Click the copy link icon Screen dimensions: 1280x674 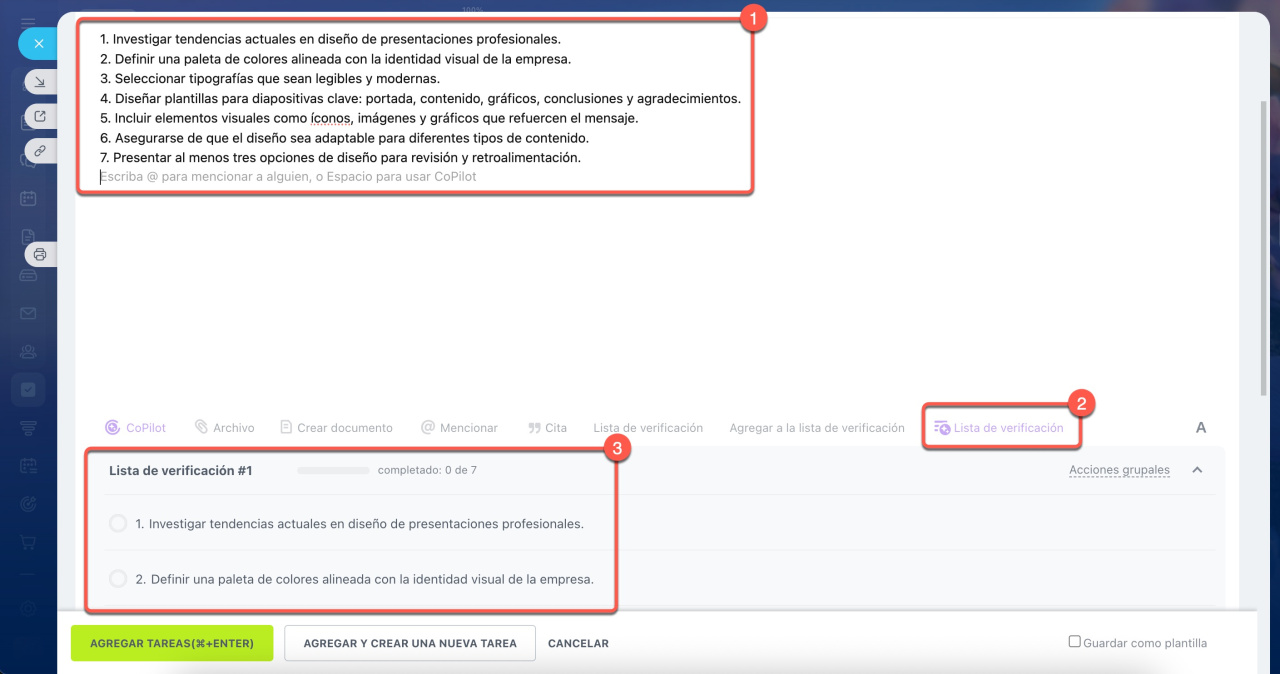(x=39, y=151)
